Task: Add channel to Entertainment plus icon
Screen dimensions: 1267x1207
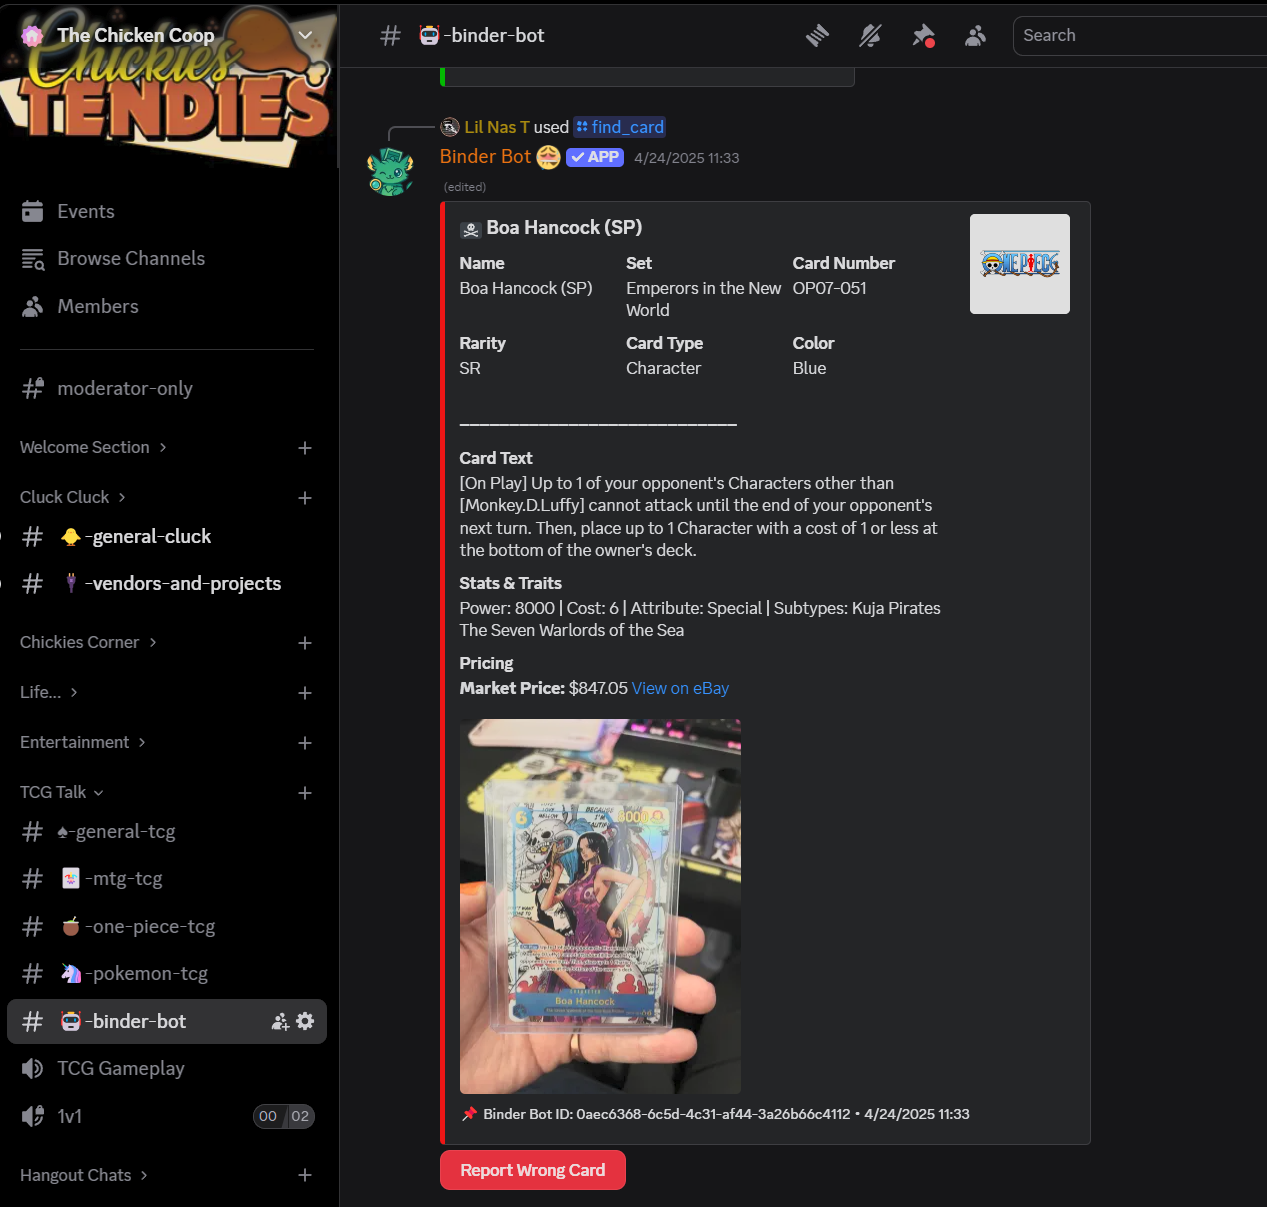Action: (x=305, y=743)
